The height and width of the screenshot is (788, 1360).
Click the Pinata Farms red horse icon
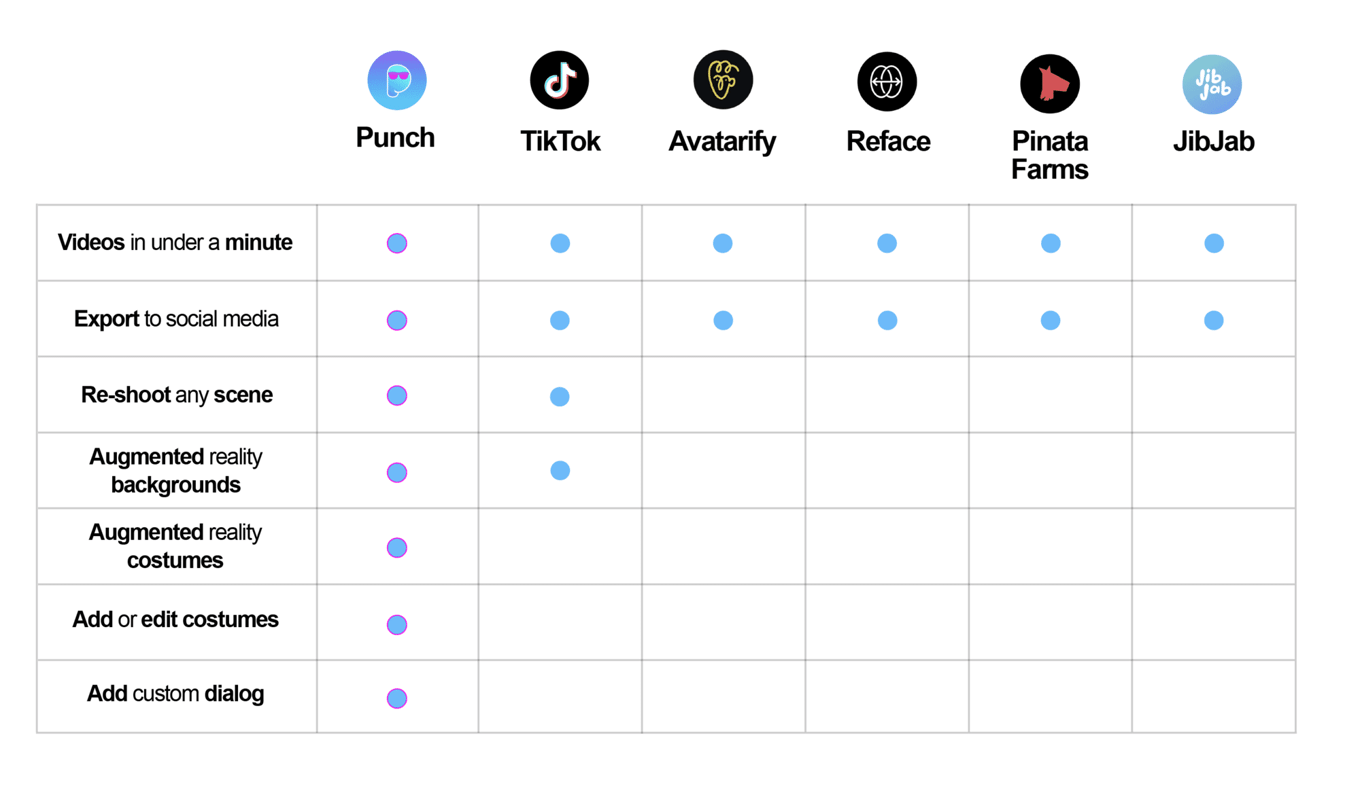click(1050, 83)
